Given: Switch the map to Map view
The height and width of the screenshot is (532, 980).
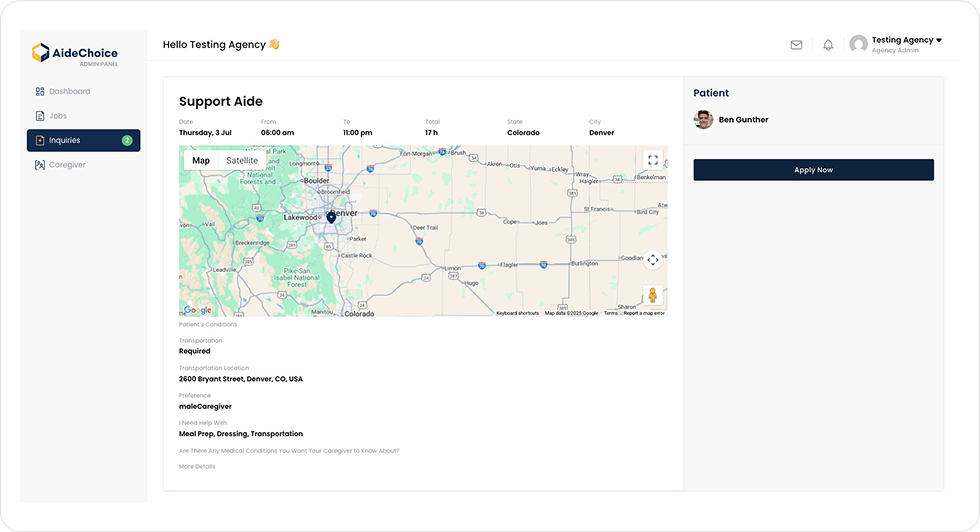Looking at the screenshot, I should (201, 161).
